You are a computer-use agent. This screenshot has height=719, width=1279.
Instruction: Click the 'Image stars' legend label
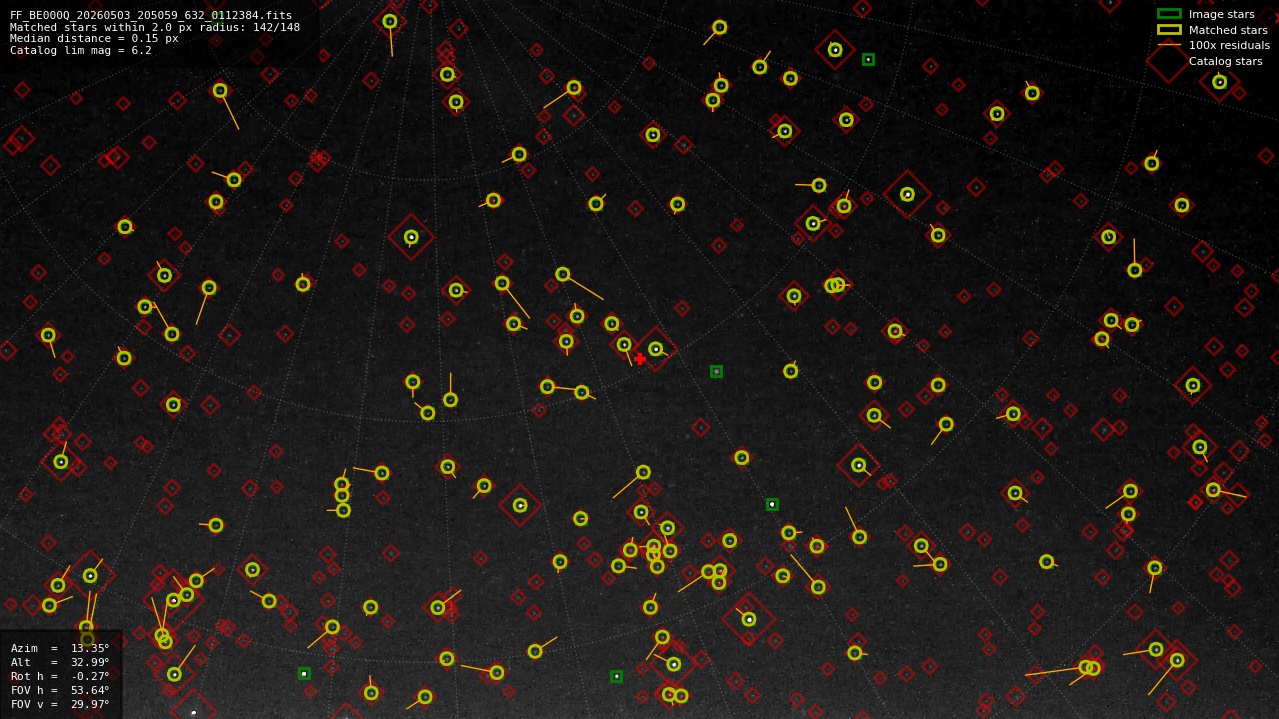(x=1221, y=15)
